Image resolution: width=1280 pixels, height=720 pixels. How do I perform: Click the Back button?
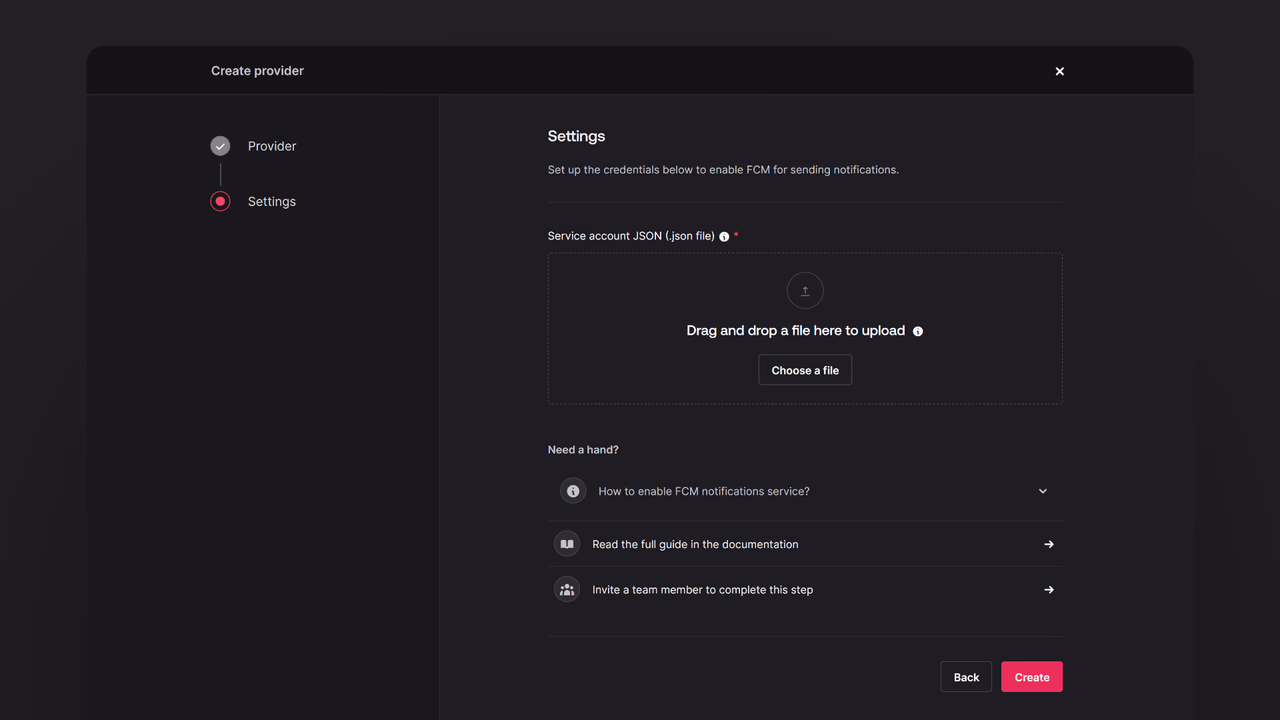pyautogui.click(x=966, y=677)
